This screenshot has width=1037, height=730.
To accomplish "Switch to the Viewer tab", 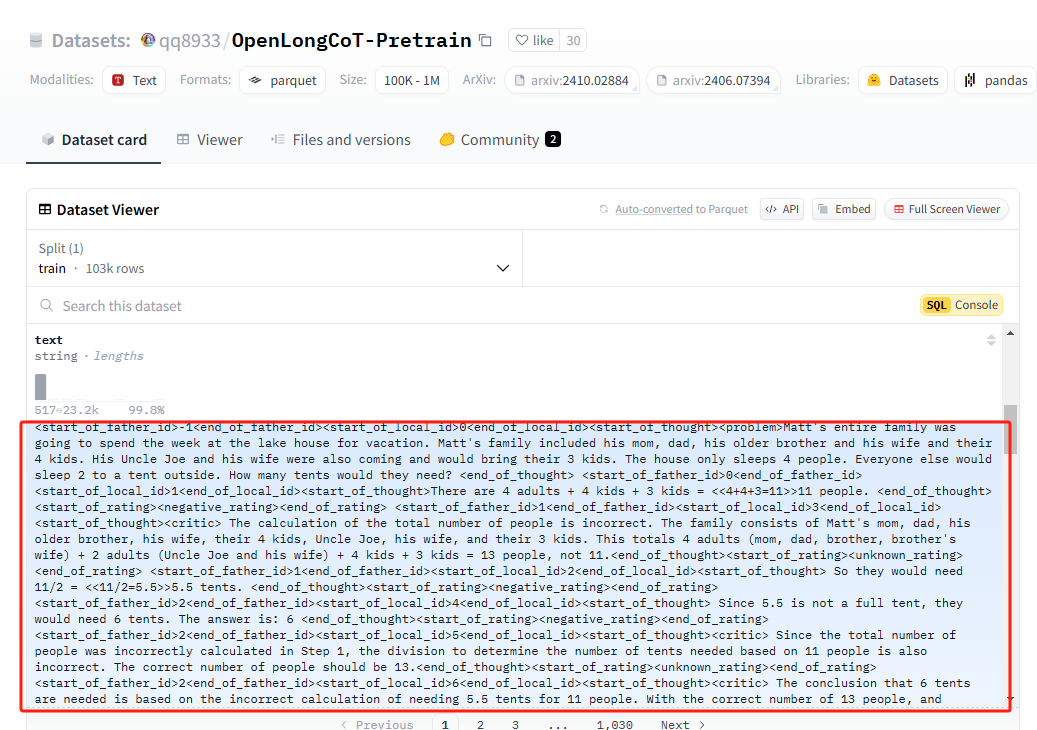I will 209,140.
